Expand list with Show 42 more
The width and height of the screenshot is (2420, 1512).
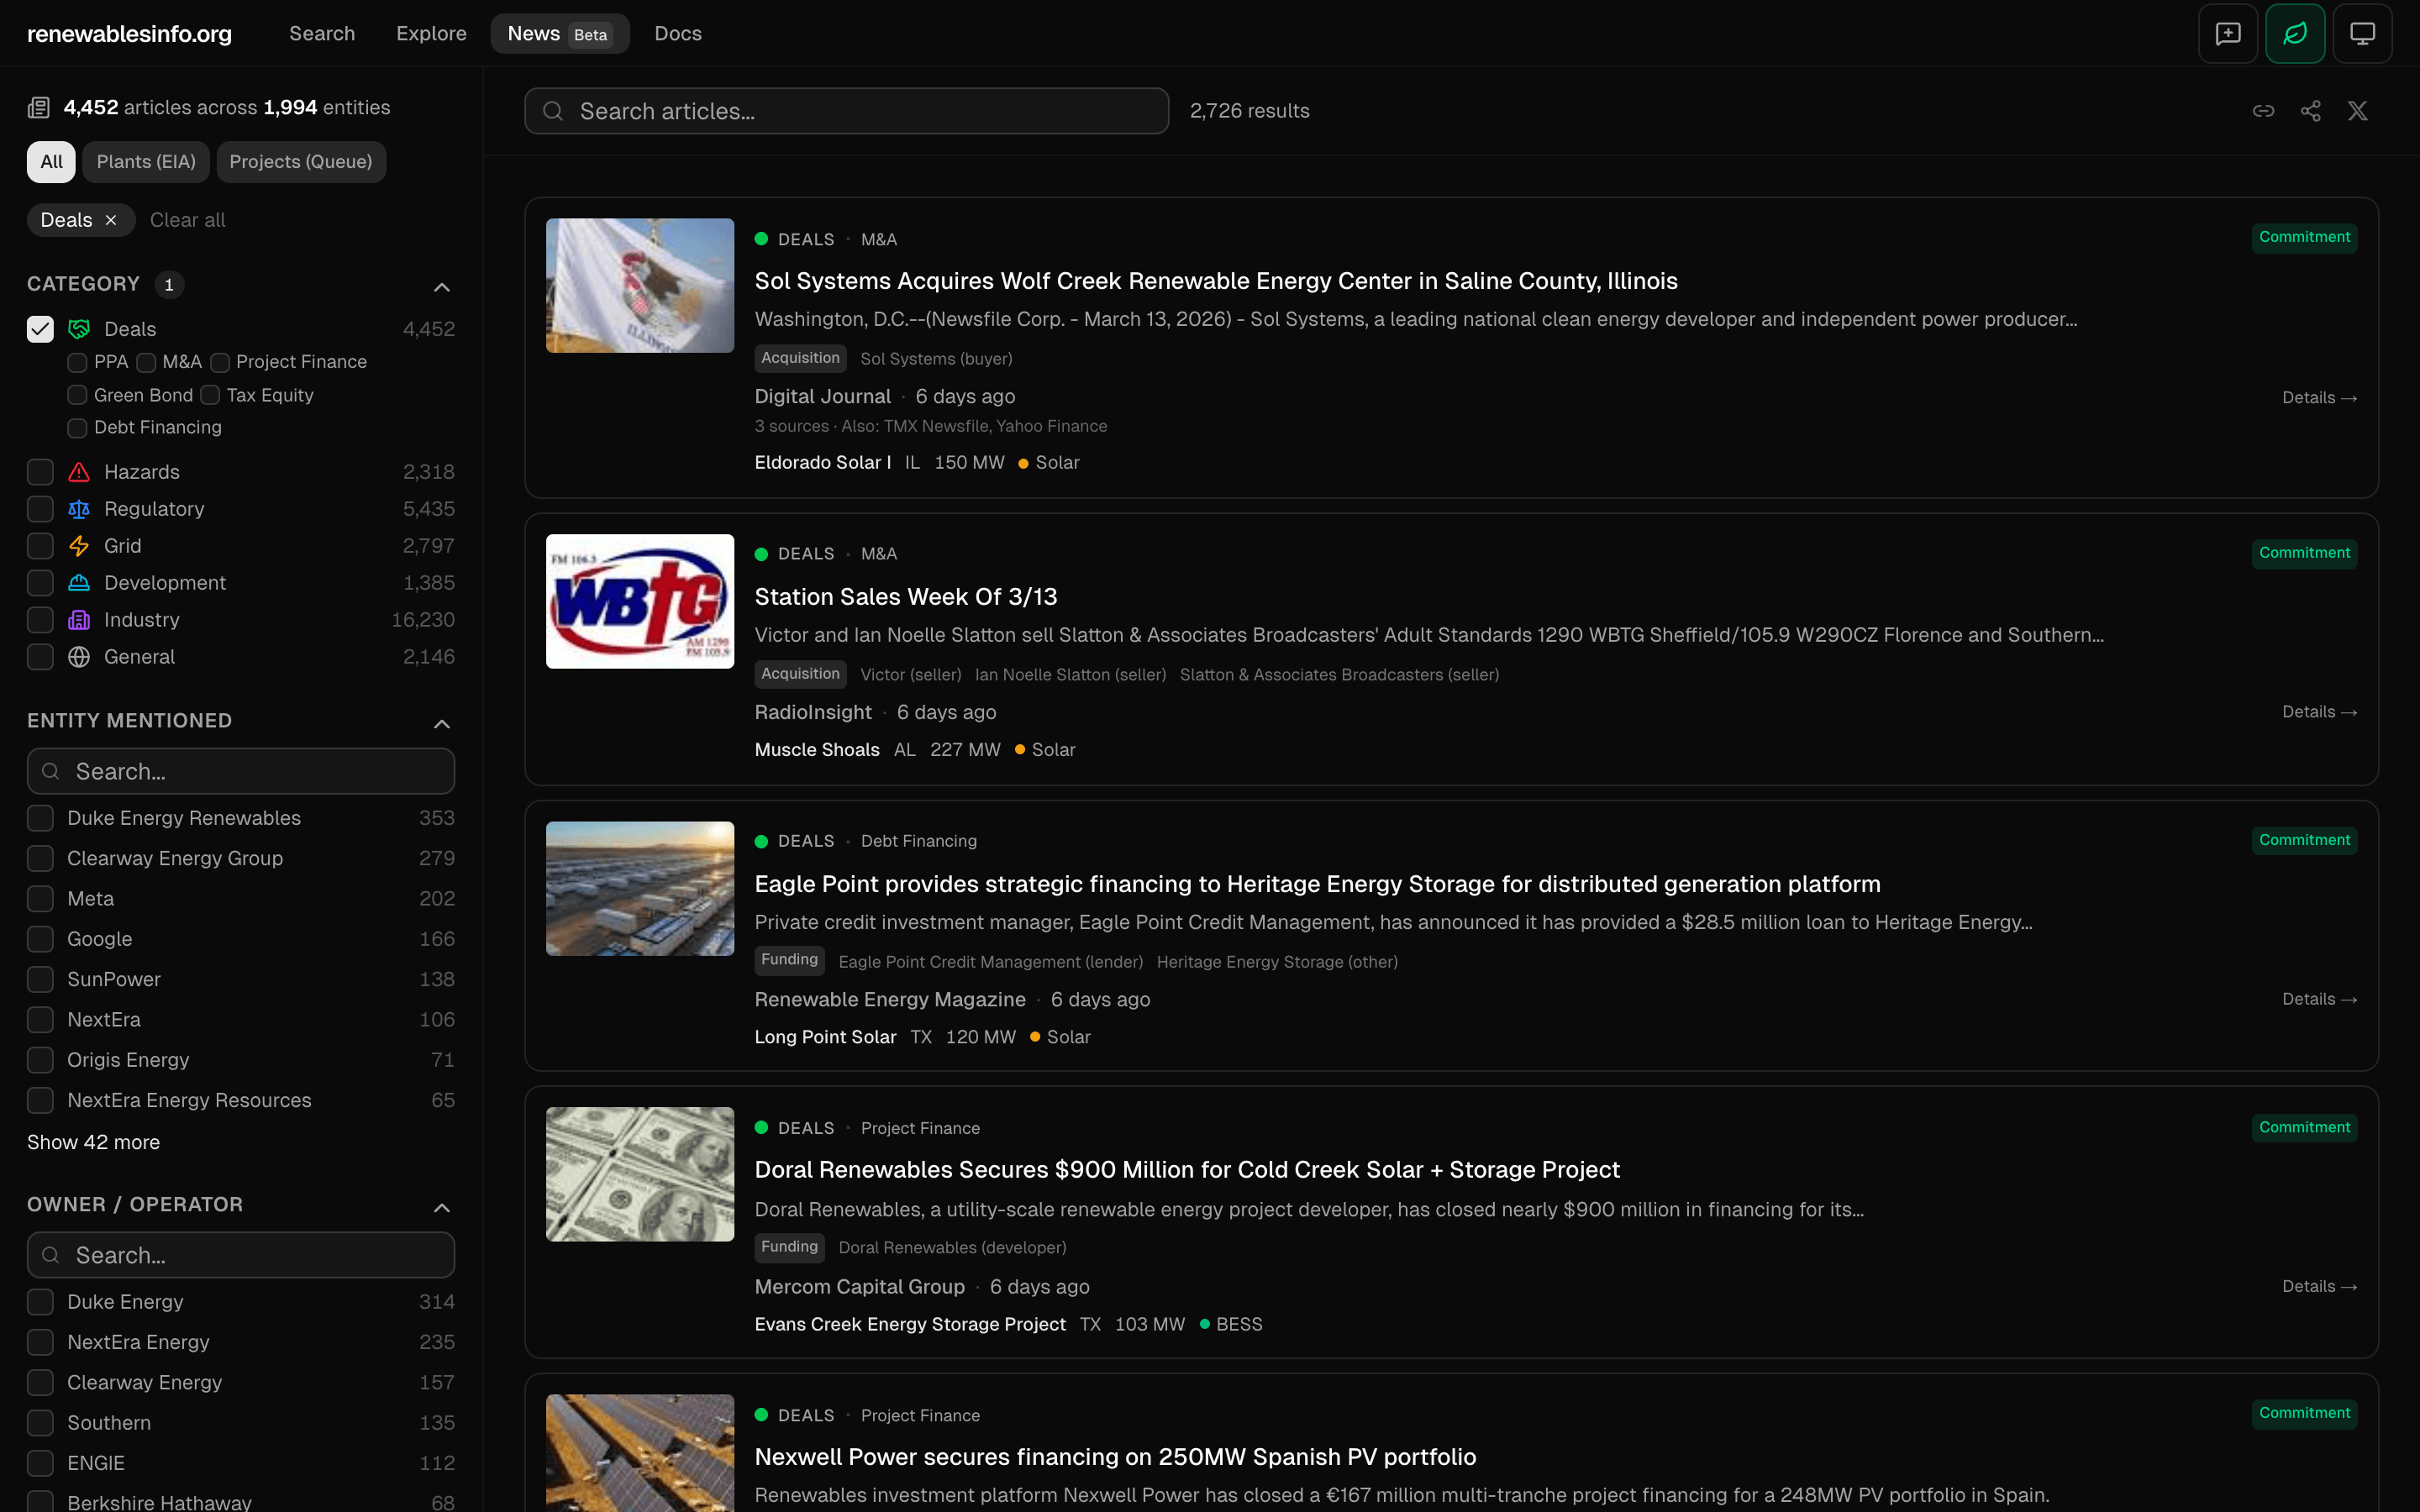pyautogui.click(x=93, y=1142)
